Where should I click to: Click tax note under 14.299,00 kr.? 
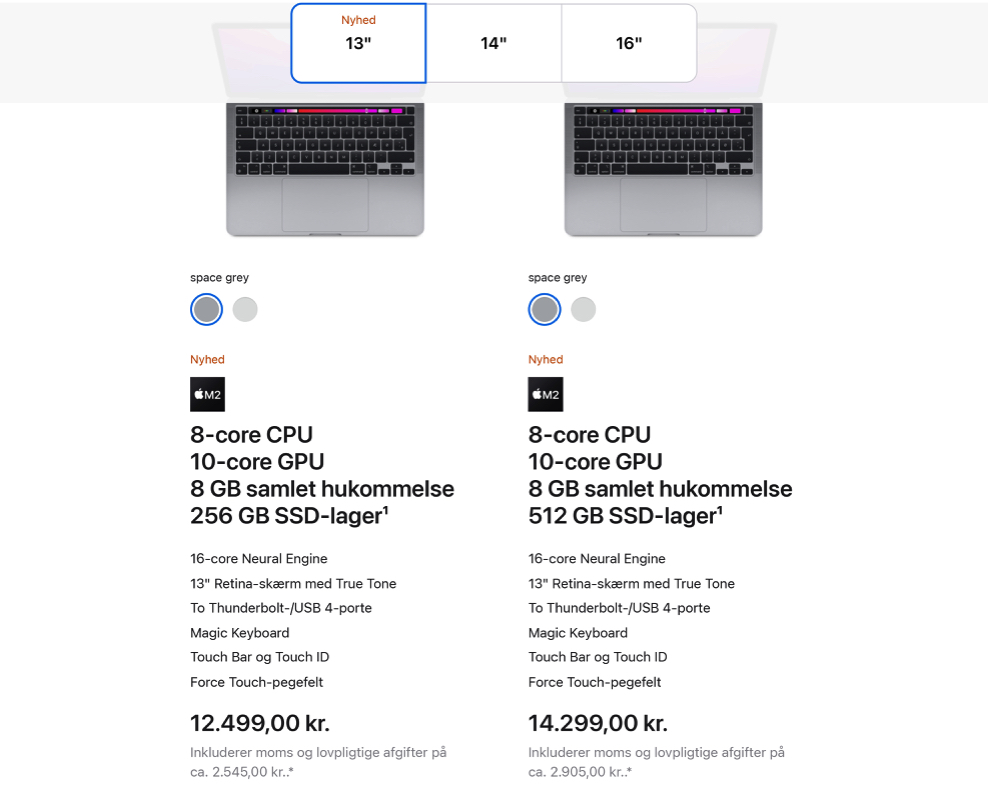tap(657, 762)
